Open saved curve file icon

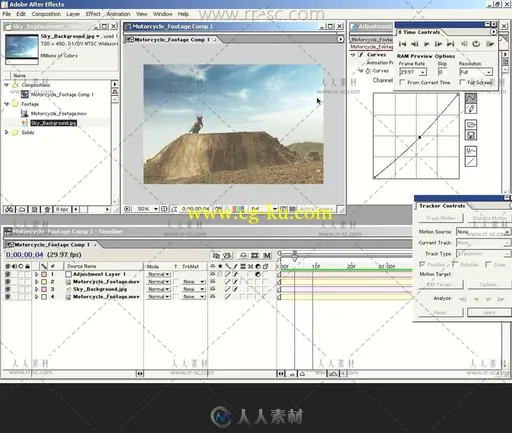471,125
